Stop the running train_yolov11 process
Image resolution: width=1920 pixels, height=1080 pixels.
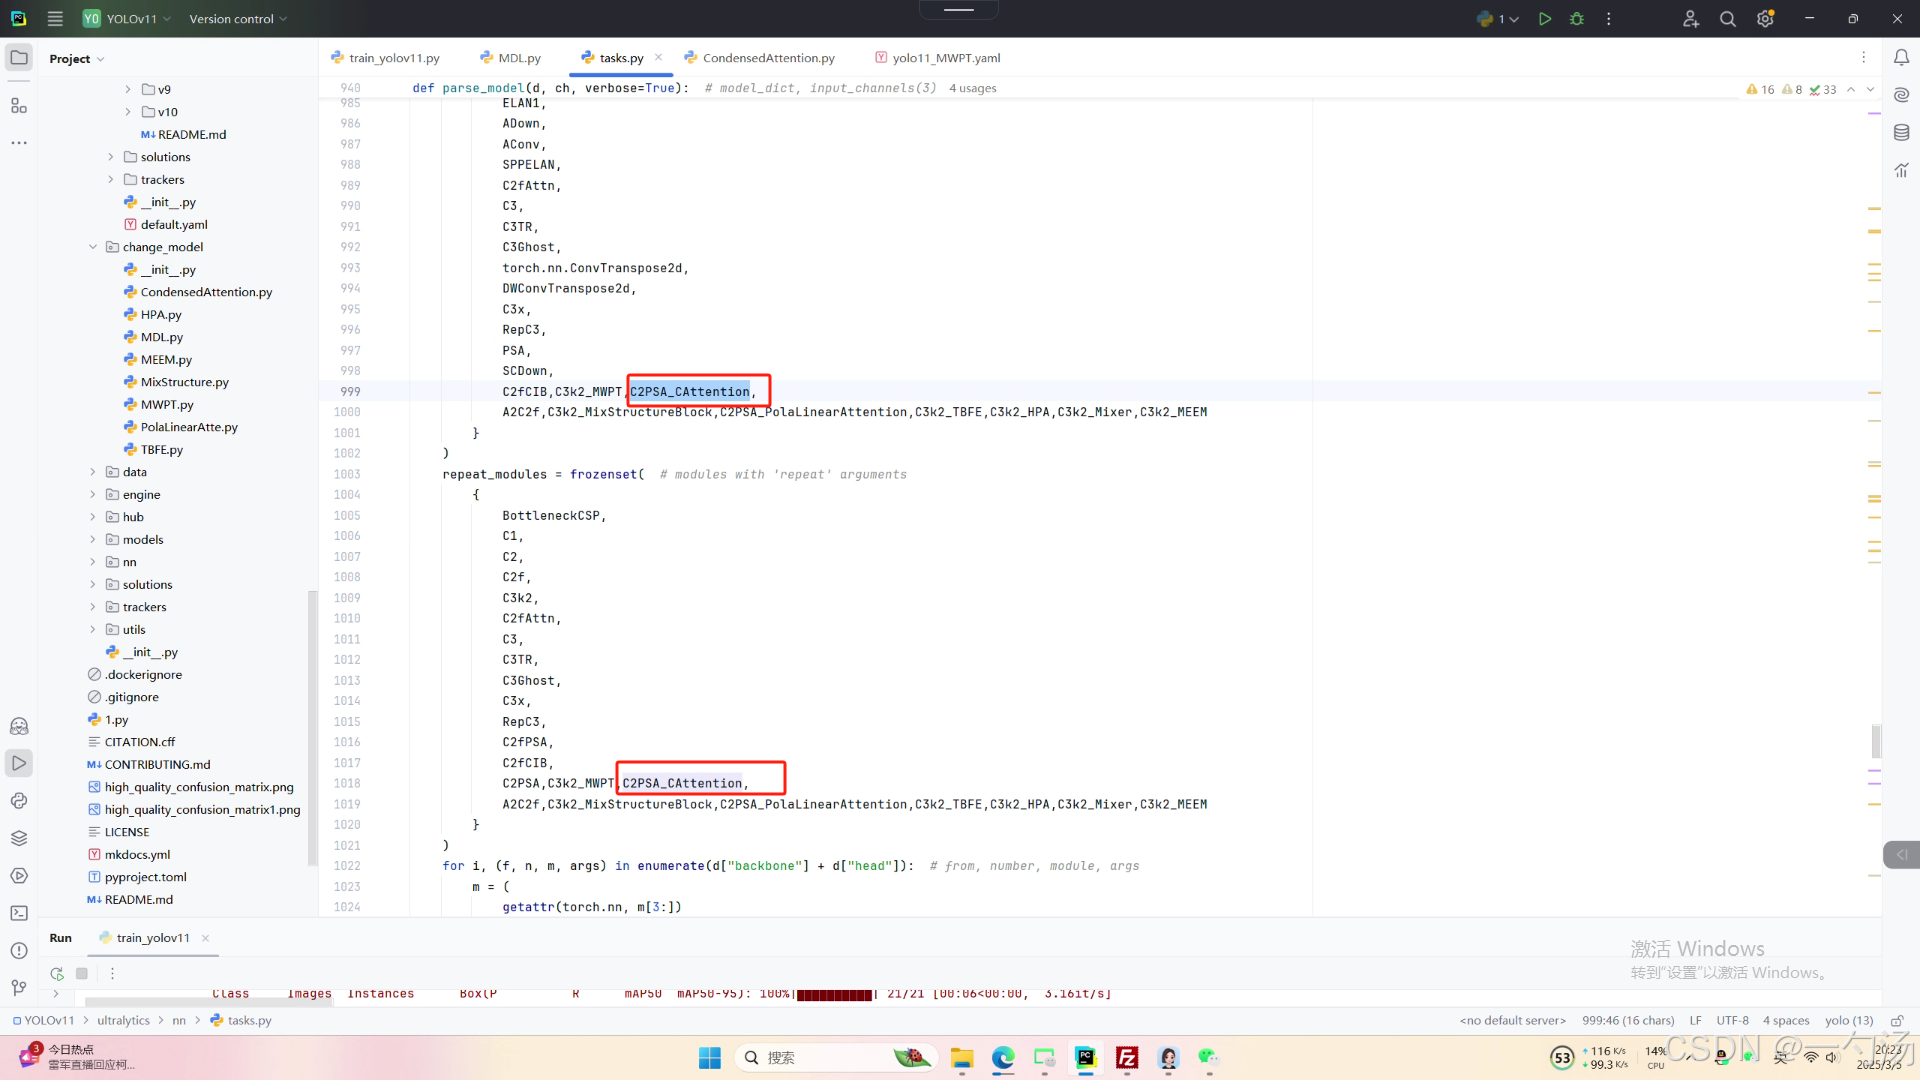82,973
